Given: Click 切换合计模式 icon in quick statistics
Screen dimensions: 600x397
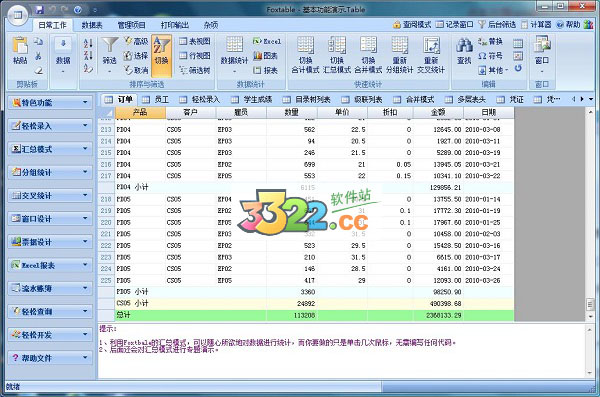Looking at the screenshot, I should pyautogui.click(x=305, y=46).
